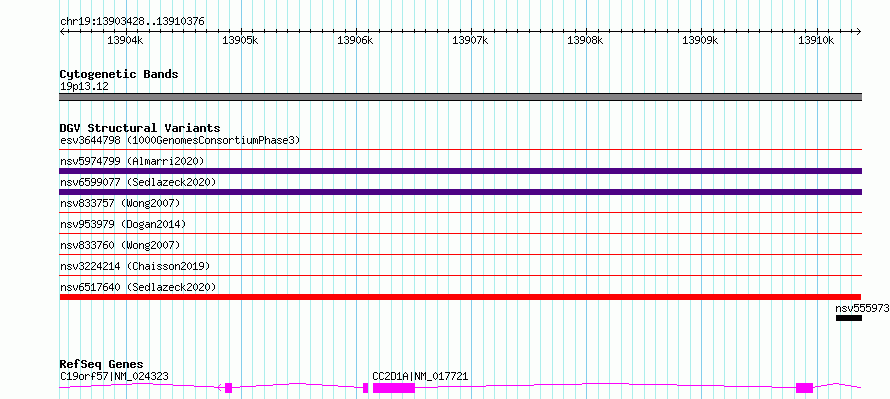Click the 13910k ruler tick label
Screen dimensions: 890x399
816,40
